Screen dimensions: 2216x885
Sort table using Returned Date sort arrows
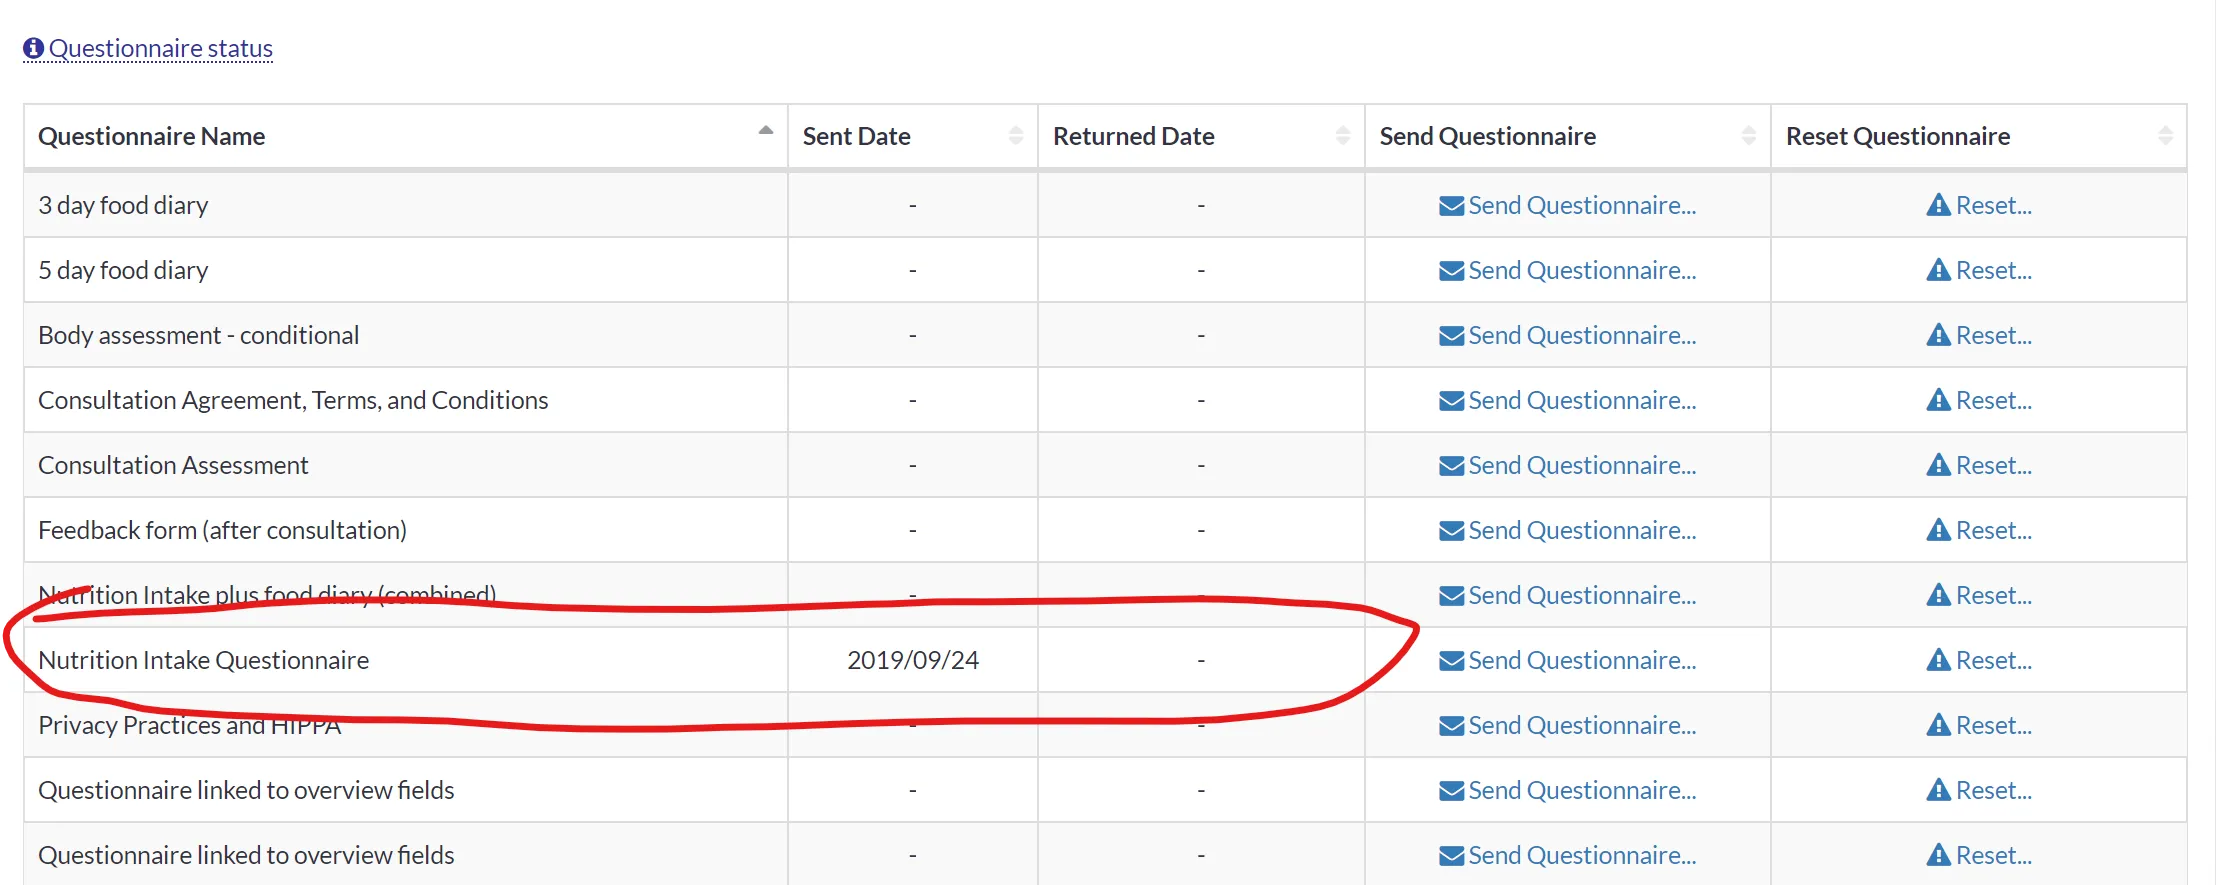(1342, 136)
